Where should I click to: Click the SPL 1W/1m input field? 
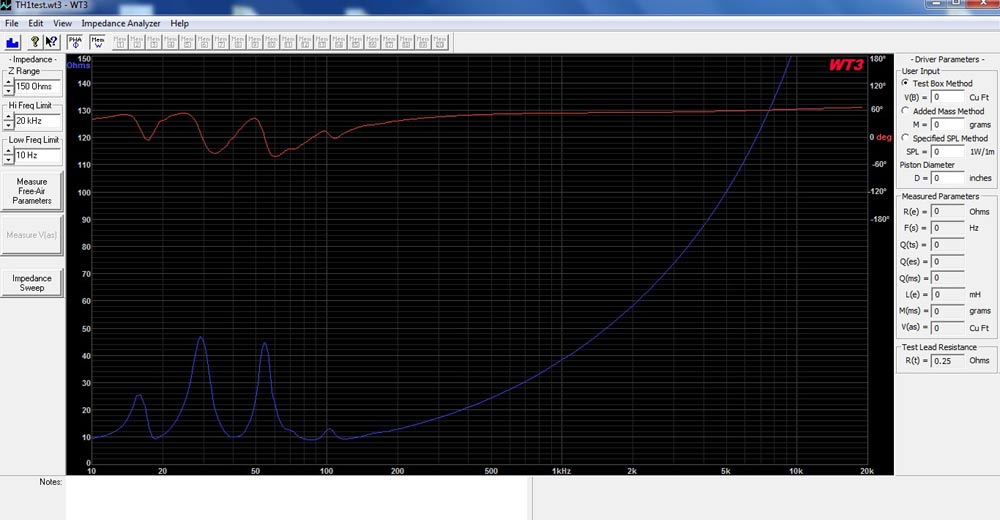tap(948, 152)
